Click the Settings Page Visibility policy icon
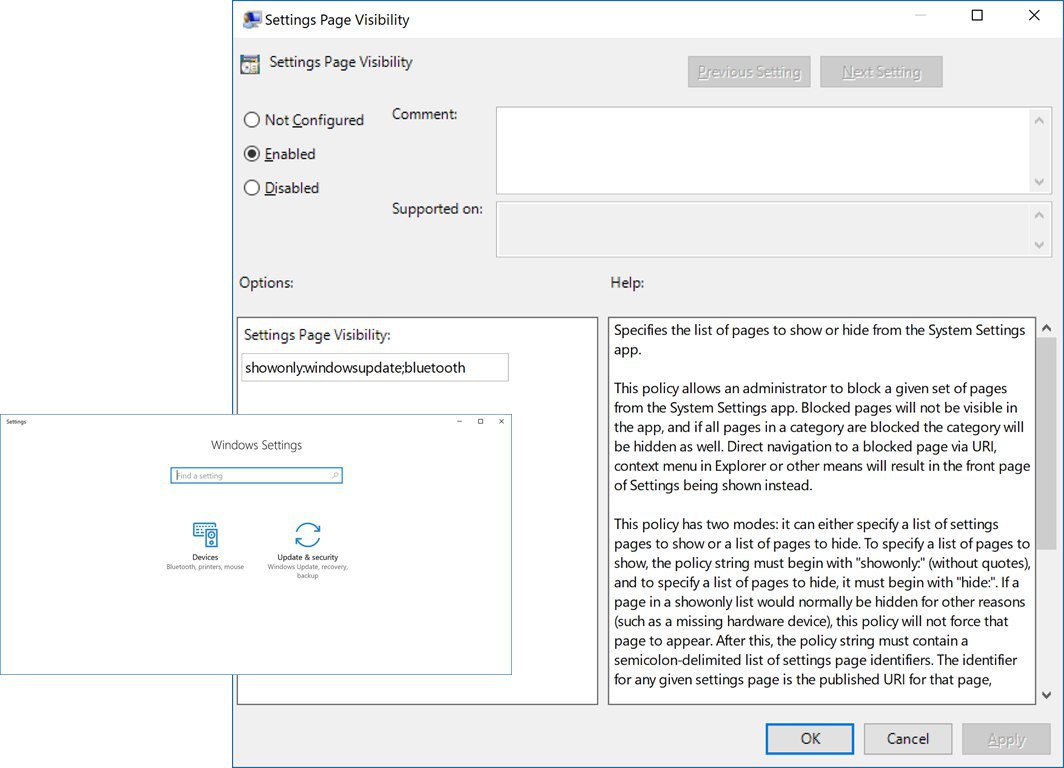This screenshot has height=768, width=1064. pos(250,64)
